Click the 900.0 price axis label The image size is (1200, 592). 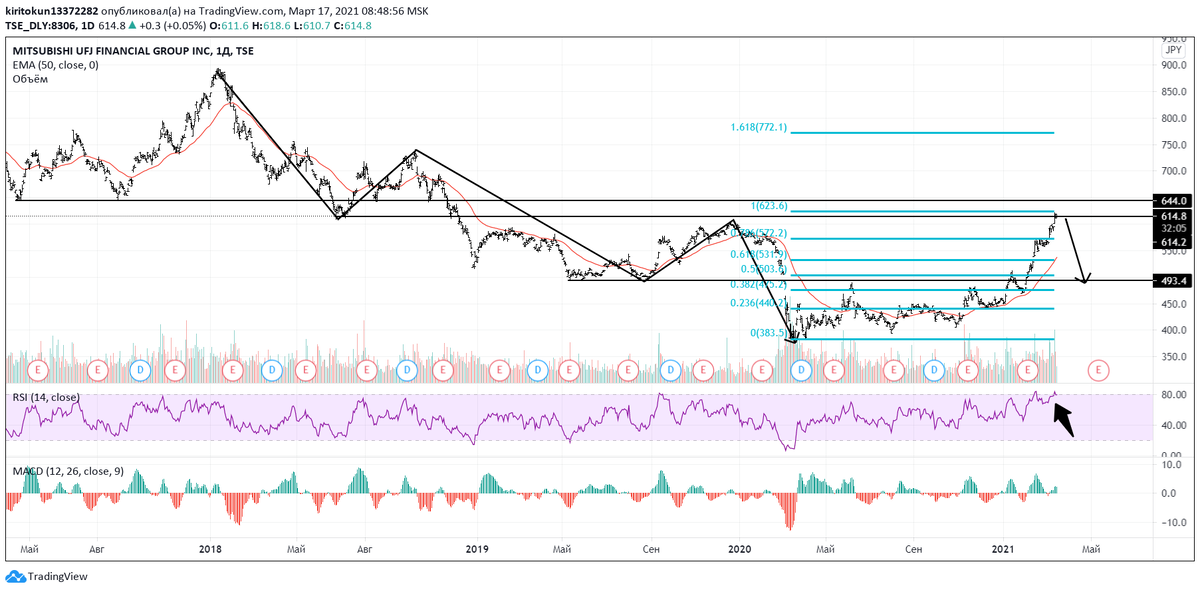click(1174, 65)
